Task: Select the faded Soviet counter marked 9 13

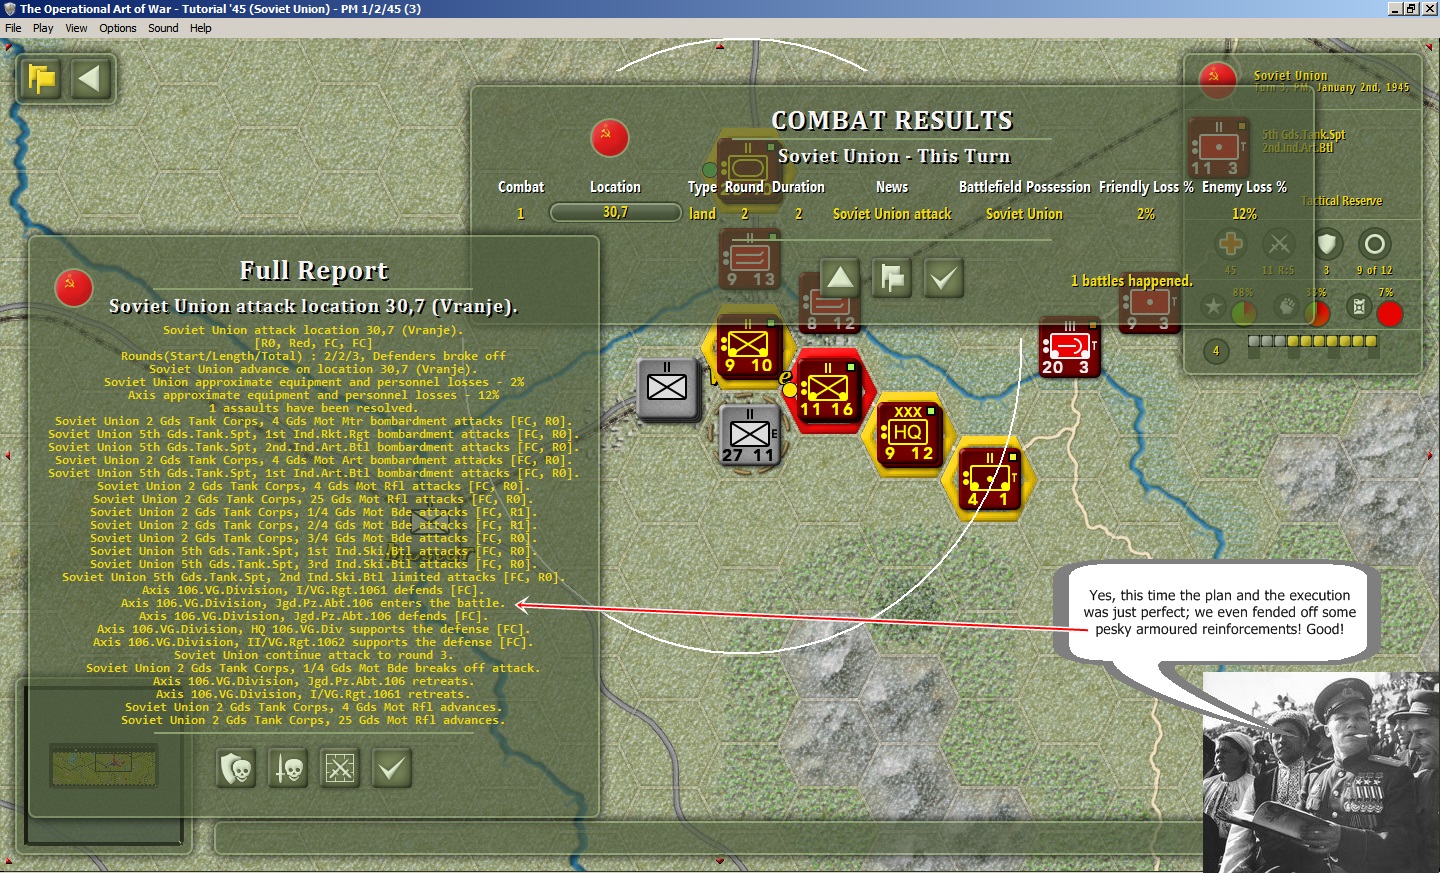Action: pos(750,261)
